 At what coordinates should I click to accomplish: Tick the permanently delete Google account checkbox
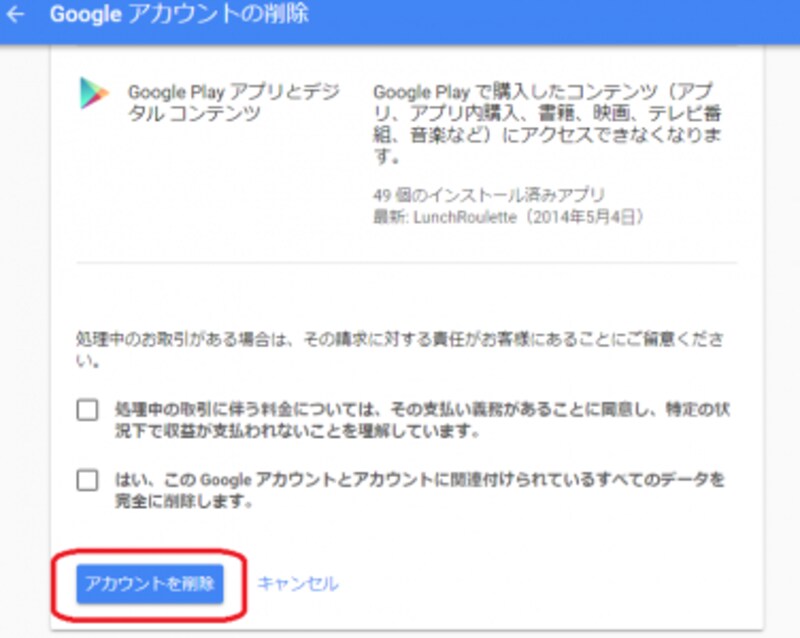pyautogui.click(x=87, y=480)
